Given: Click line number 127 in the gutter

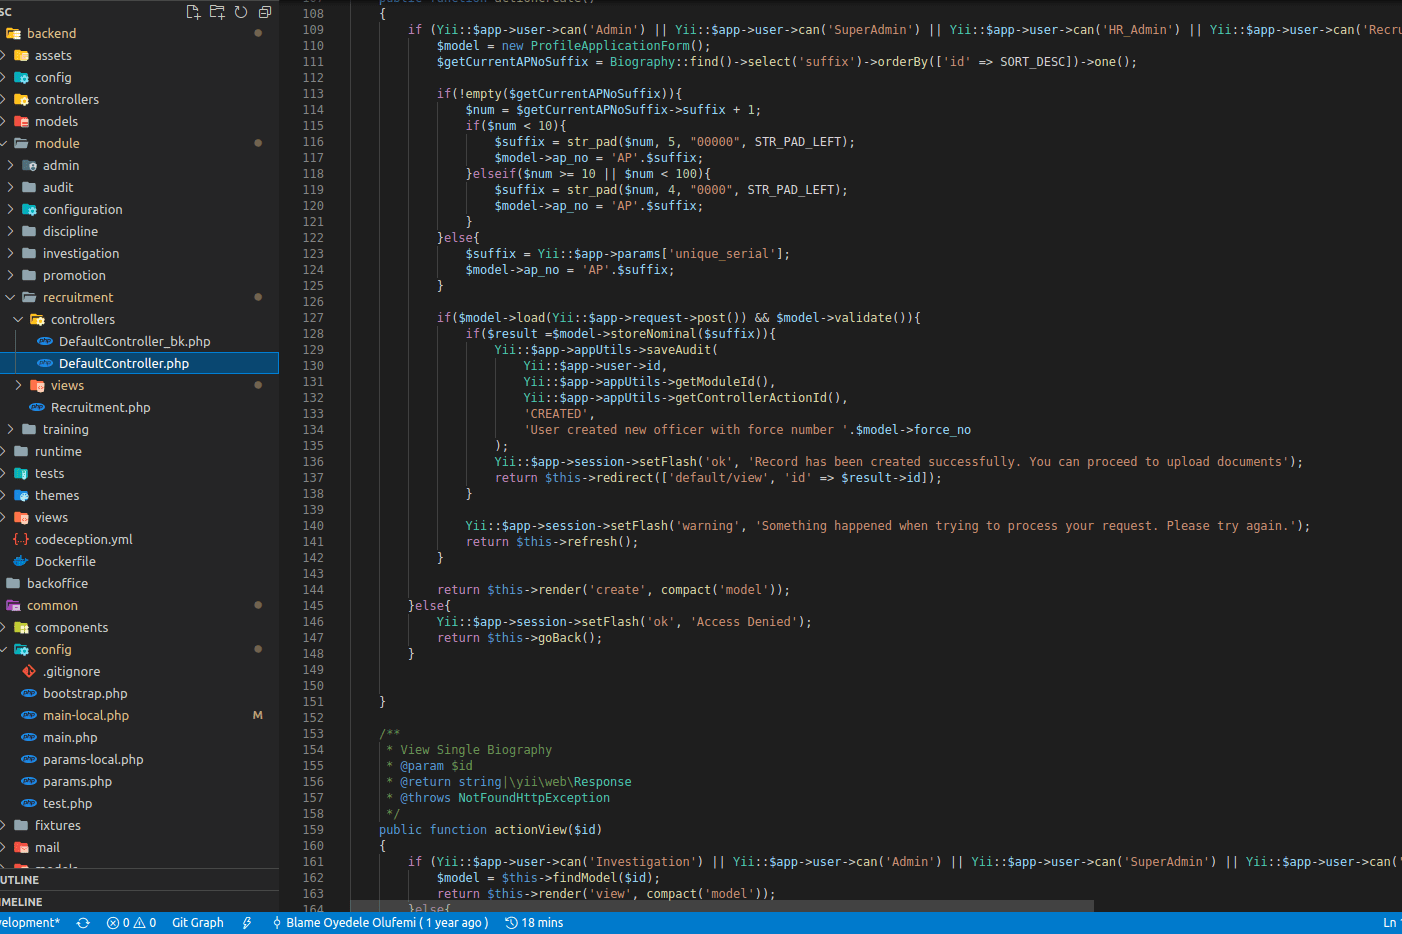Looking at the screenshot, I should point(313,318).
